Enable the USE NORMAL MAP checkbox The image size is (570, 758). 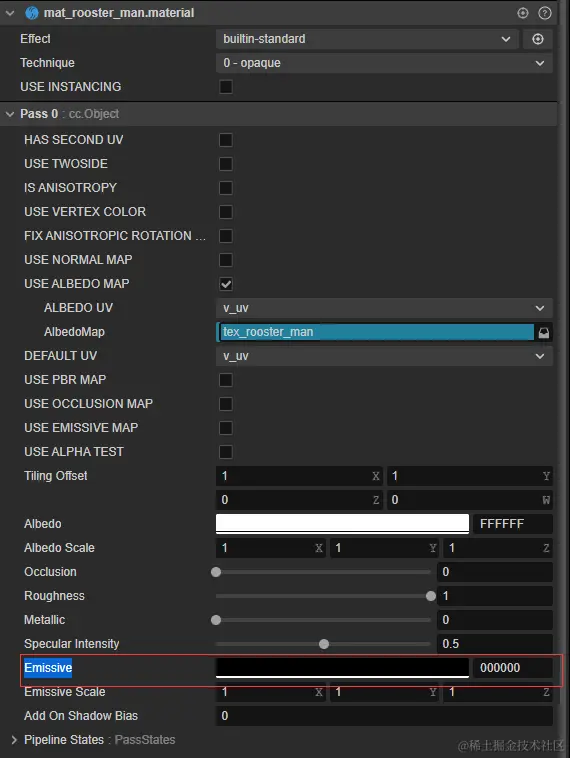pyautogui.click(x=226, y=260)
